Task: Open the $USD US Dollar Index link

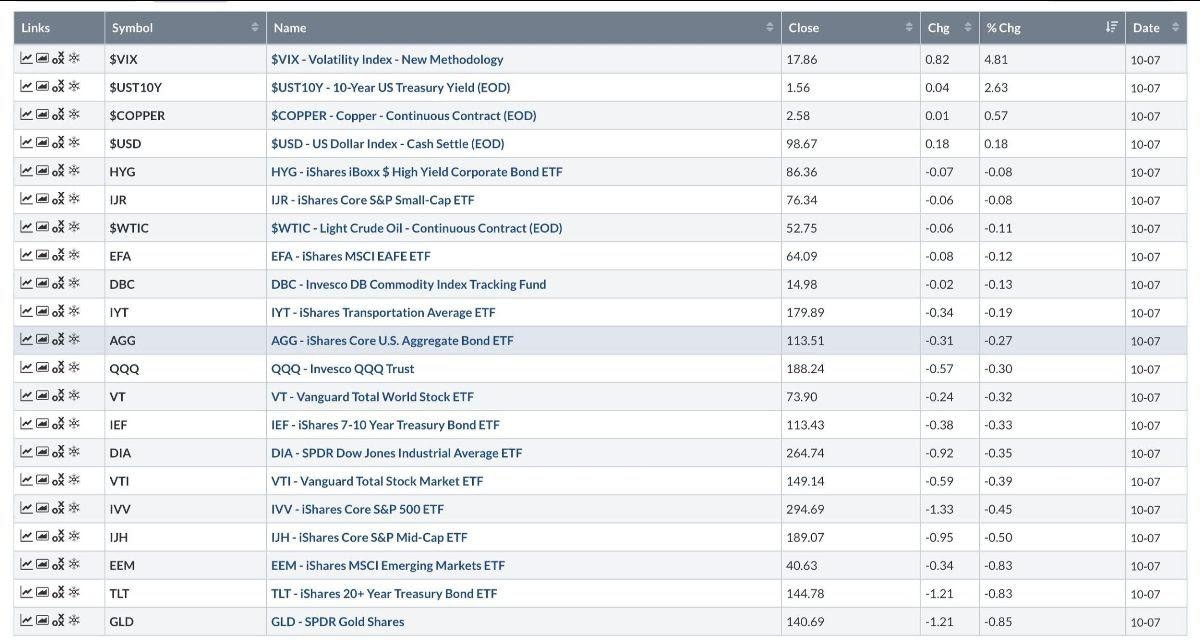Action: click(387, 143)
